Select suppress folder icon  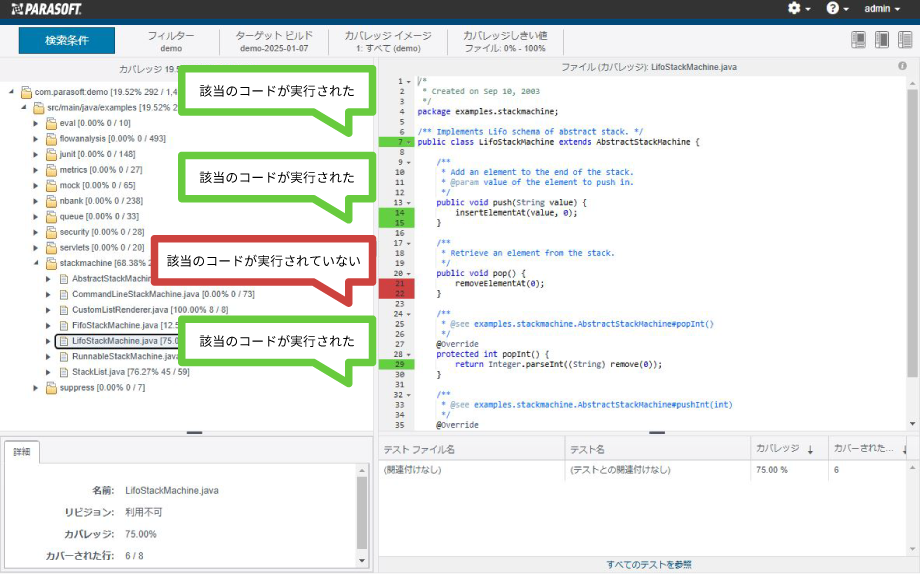click(52, 387)
